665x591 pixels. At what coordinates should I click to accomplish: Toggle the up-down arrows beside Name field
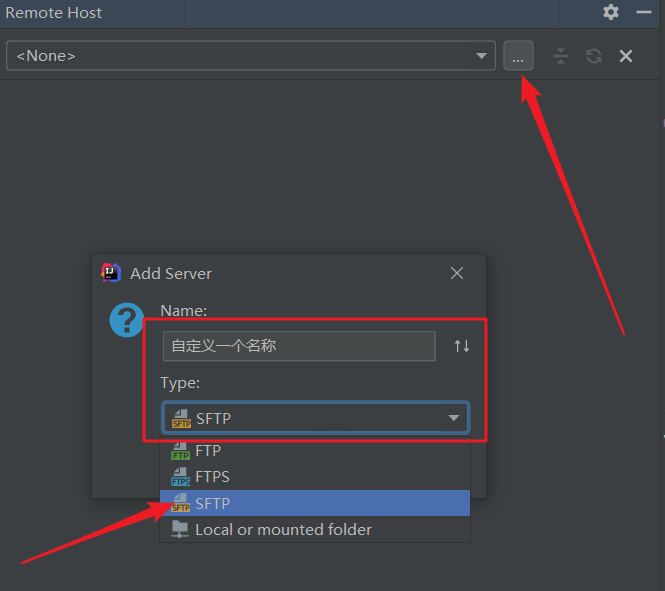461,346
